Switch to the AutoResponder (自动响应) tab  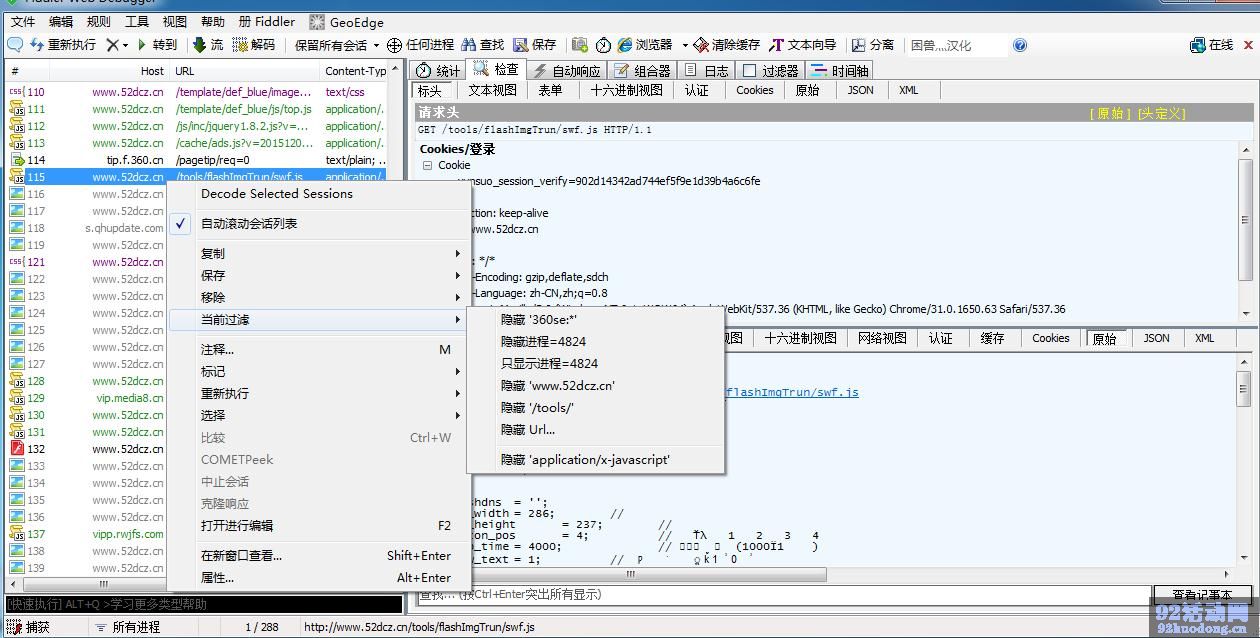point(566,71)
